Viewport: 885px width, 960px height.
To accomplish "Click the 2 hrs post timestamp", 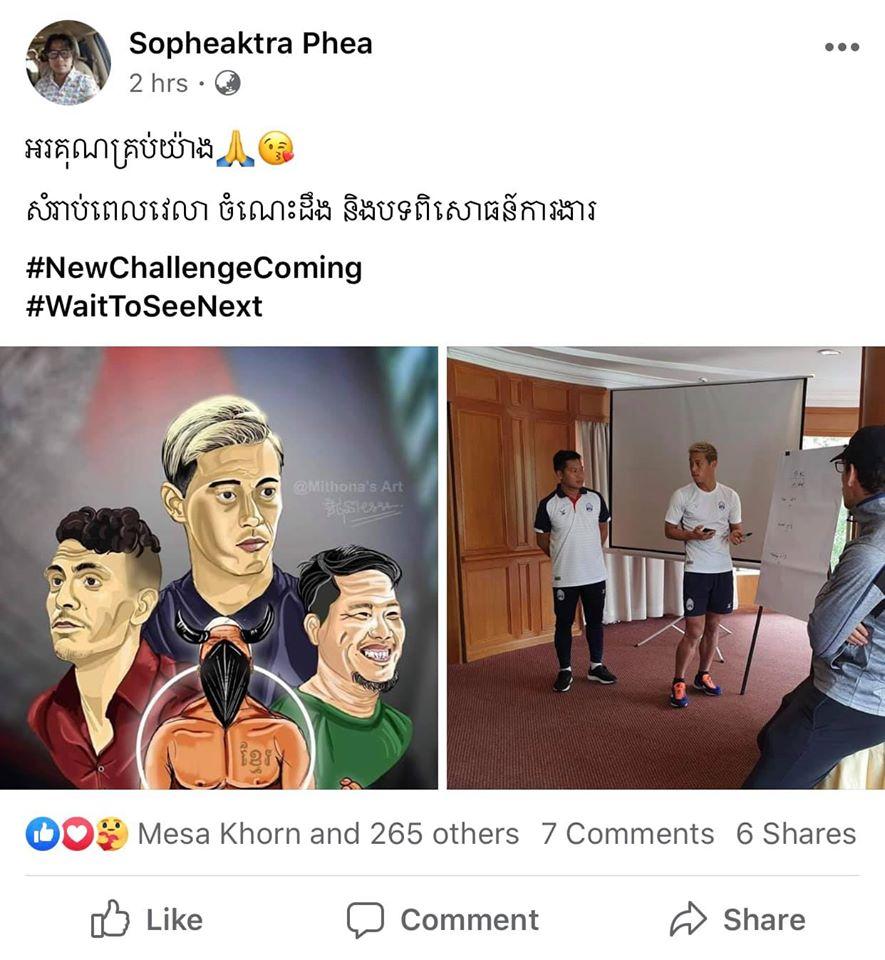I will [x=158, y=83].
